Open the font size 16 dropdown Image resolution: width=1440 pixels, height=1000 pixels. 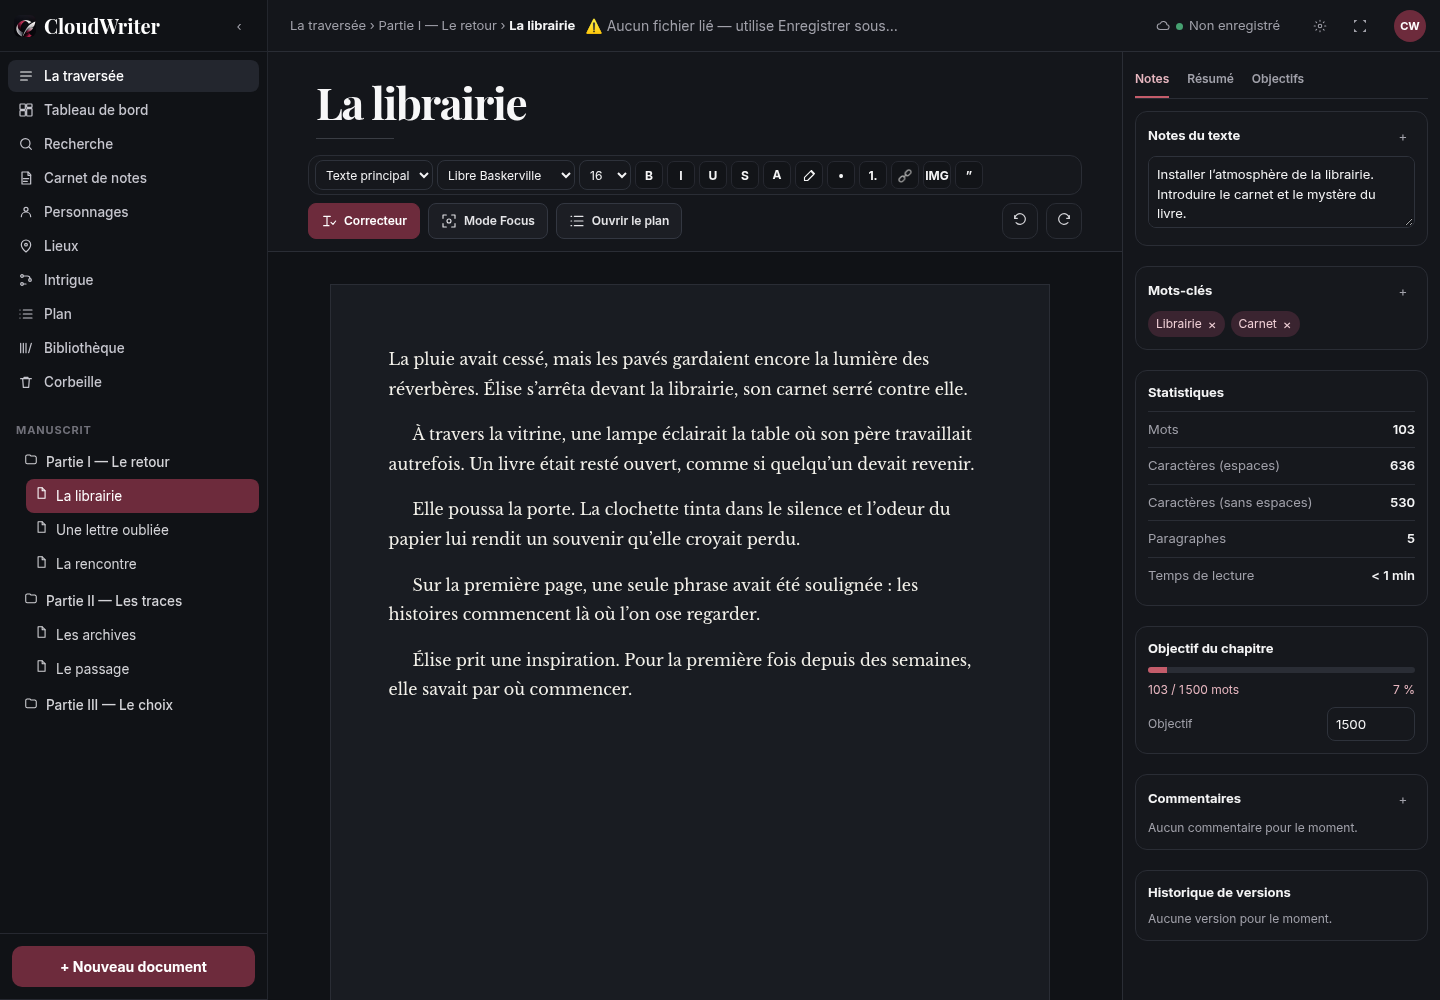[605, 176]
